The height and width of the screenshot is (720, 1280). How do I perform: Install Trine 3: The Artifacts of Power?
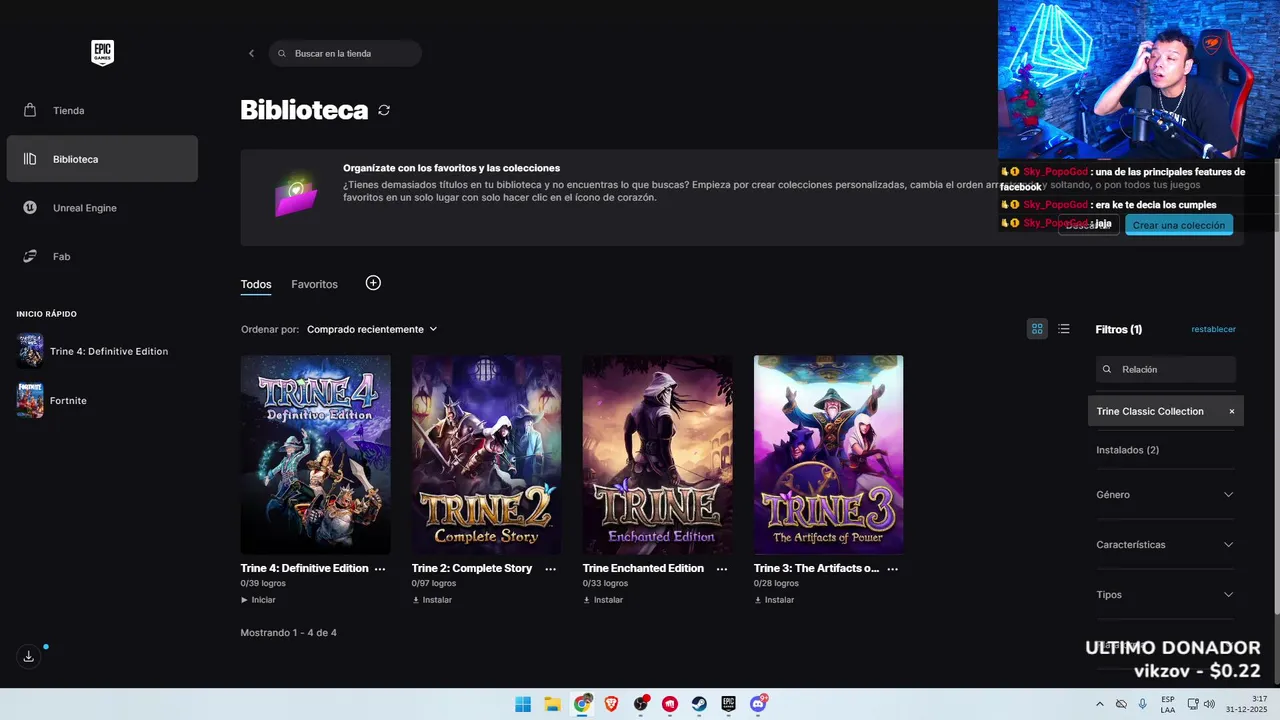point(774,600)
